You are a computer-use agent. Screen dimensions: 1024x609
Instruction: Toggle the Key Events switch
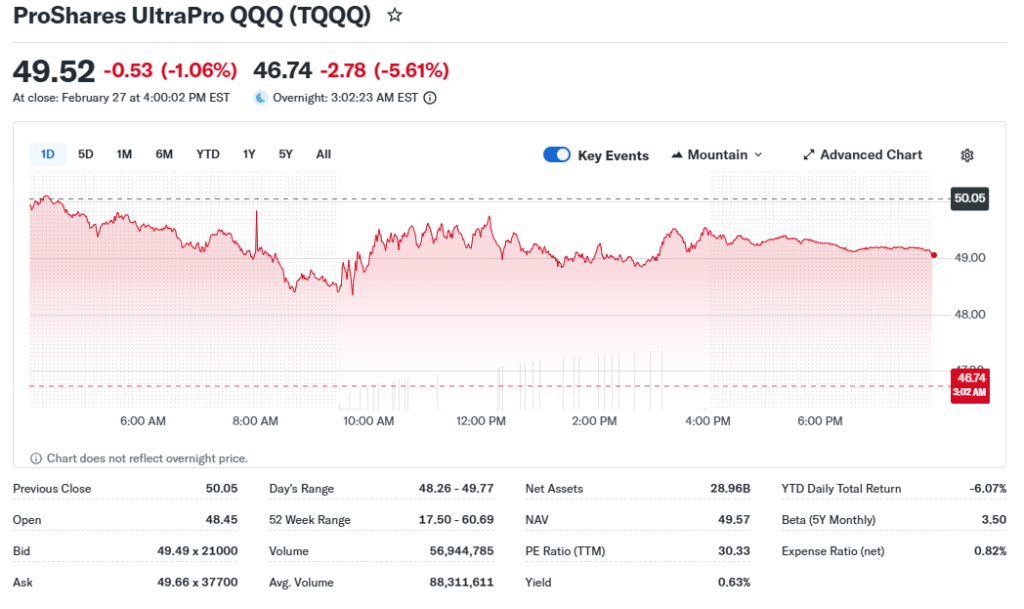pos(557,155)
